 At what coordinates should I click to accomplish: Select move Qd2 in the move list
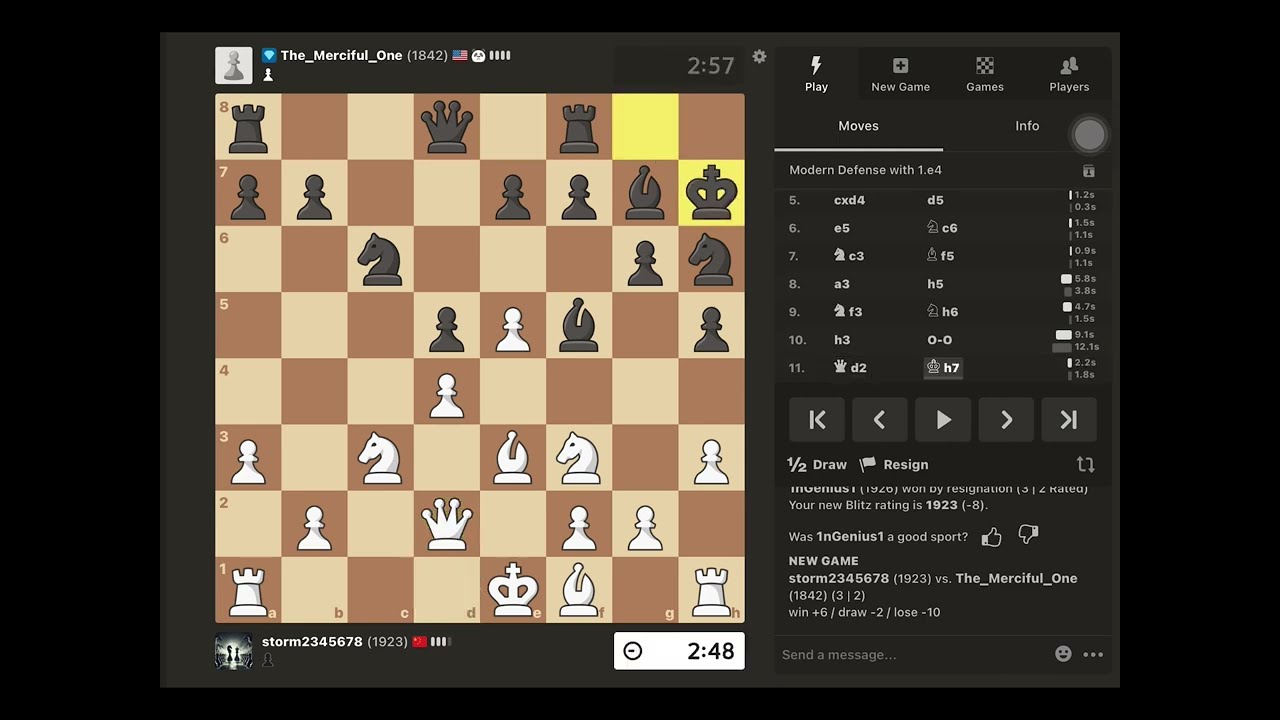click(x=850, y=368)
